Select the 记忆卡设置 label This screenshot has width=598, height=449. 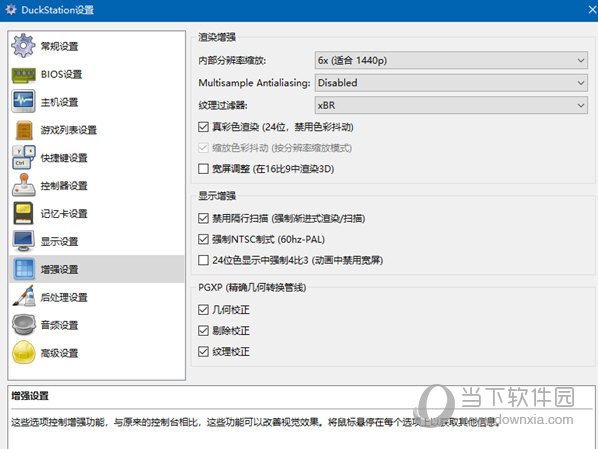click(x=64, y=213)
